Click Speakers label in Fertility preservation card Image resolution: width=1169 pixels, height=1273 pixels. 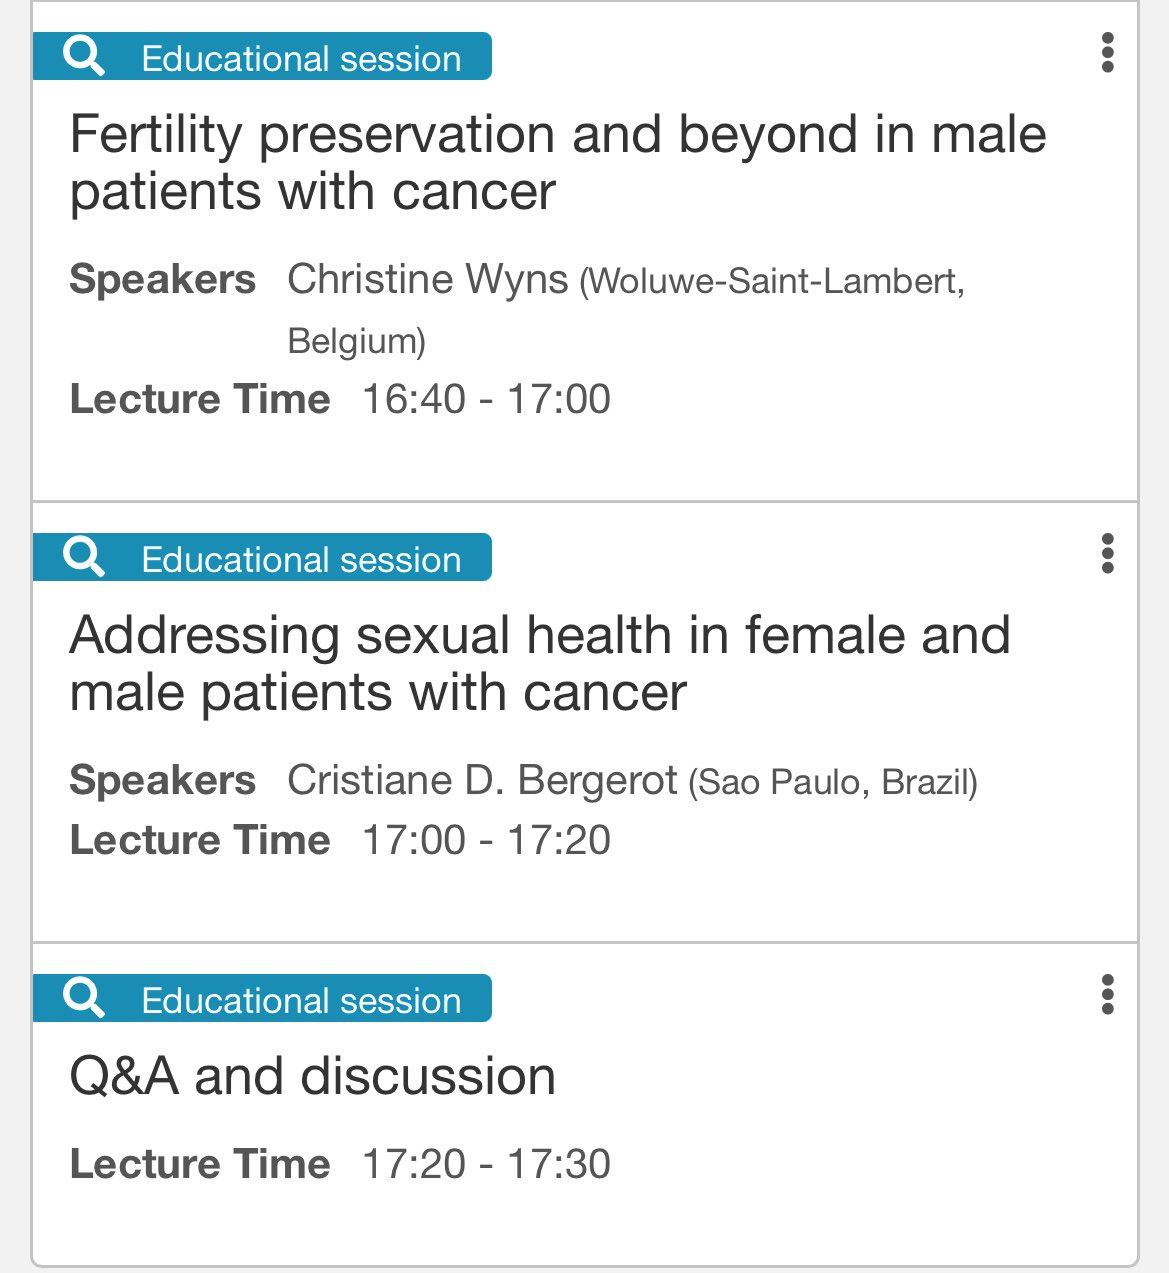[x=163, y=279]
